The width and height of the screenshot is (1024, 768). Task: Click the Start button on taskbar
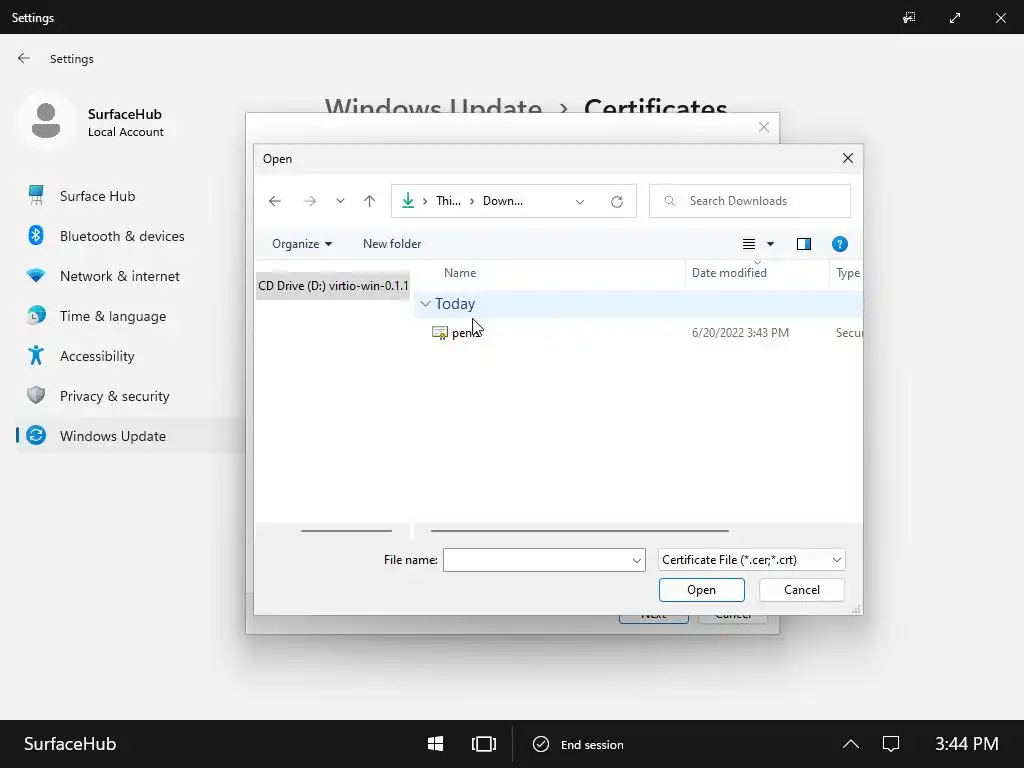pyautogui.click(x=435, y=744)
